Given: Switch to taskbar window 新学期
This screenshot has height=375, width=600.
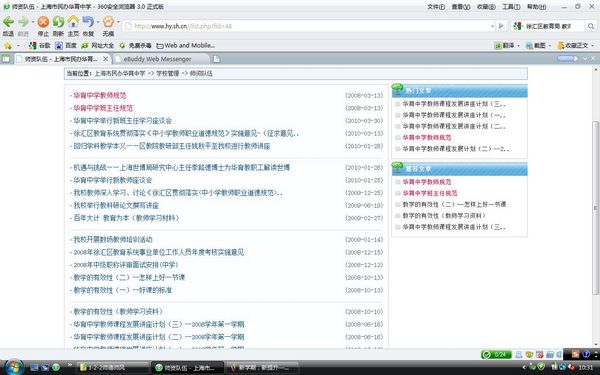Looking at the screenshot, I should (x=262, y=367).
